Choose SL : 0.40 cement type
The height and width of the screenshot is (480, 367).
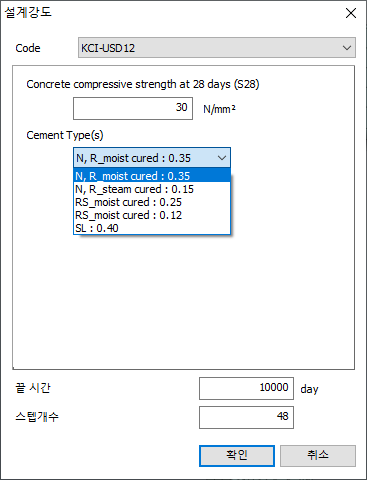152,228
